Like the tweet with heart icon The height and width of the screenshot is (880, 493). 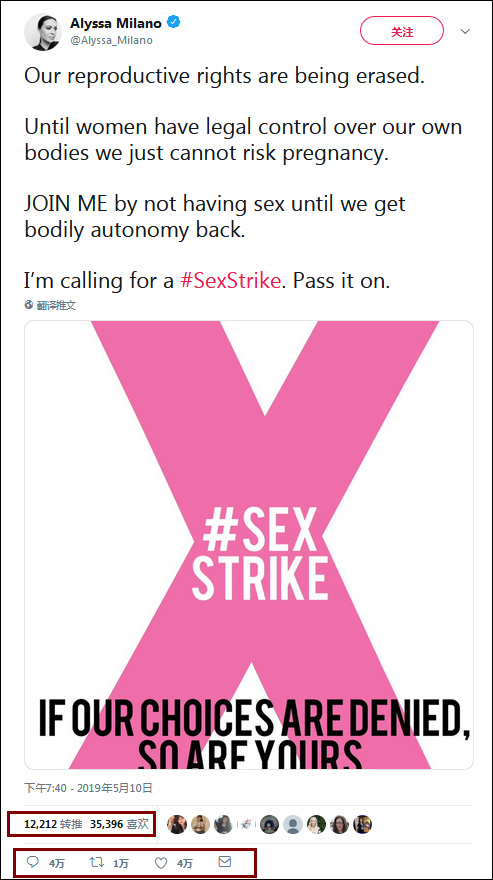point(162,862)
